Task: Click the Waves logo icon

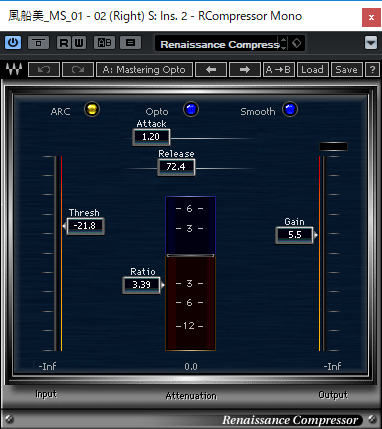Action: [14, 69]
